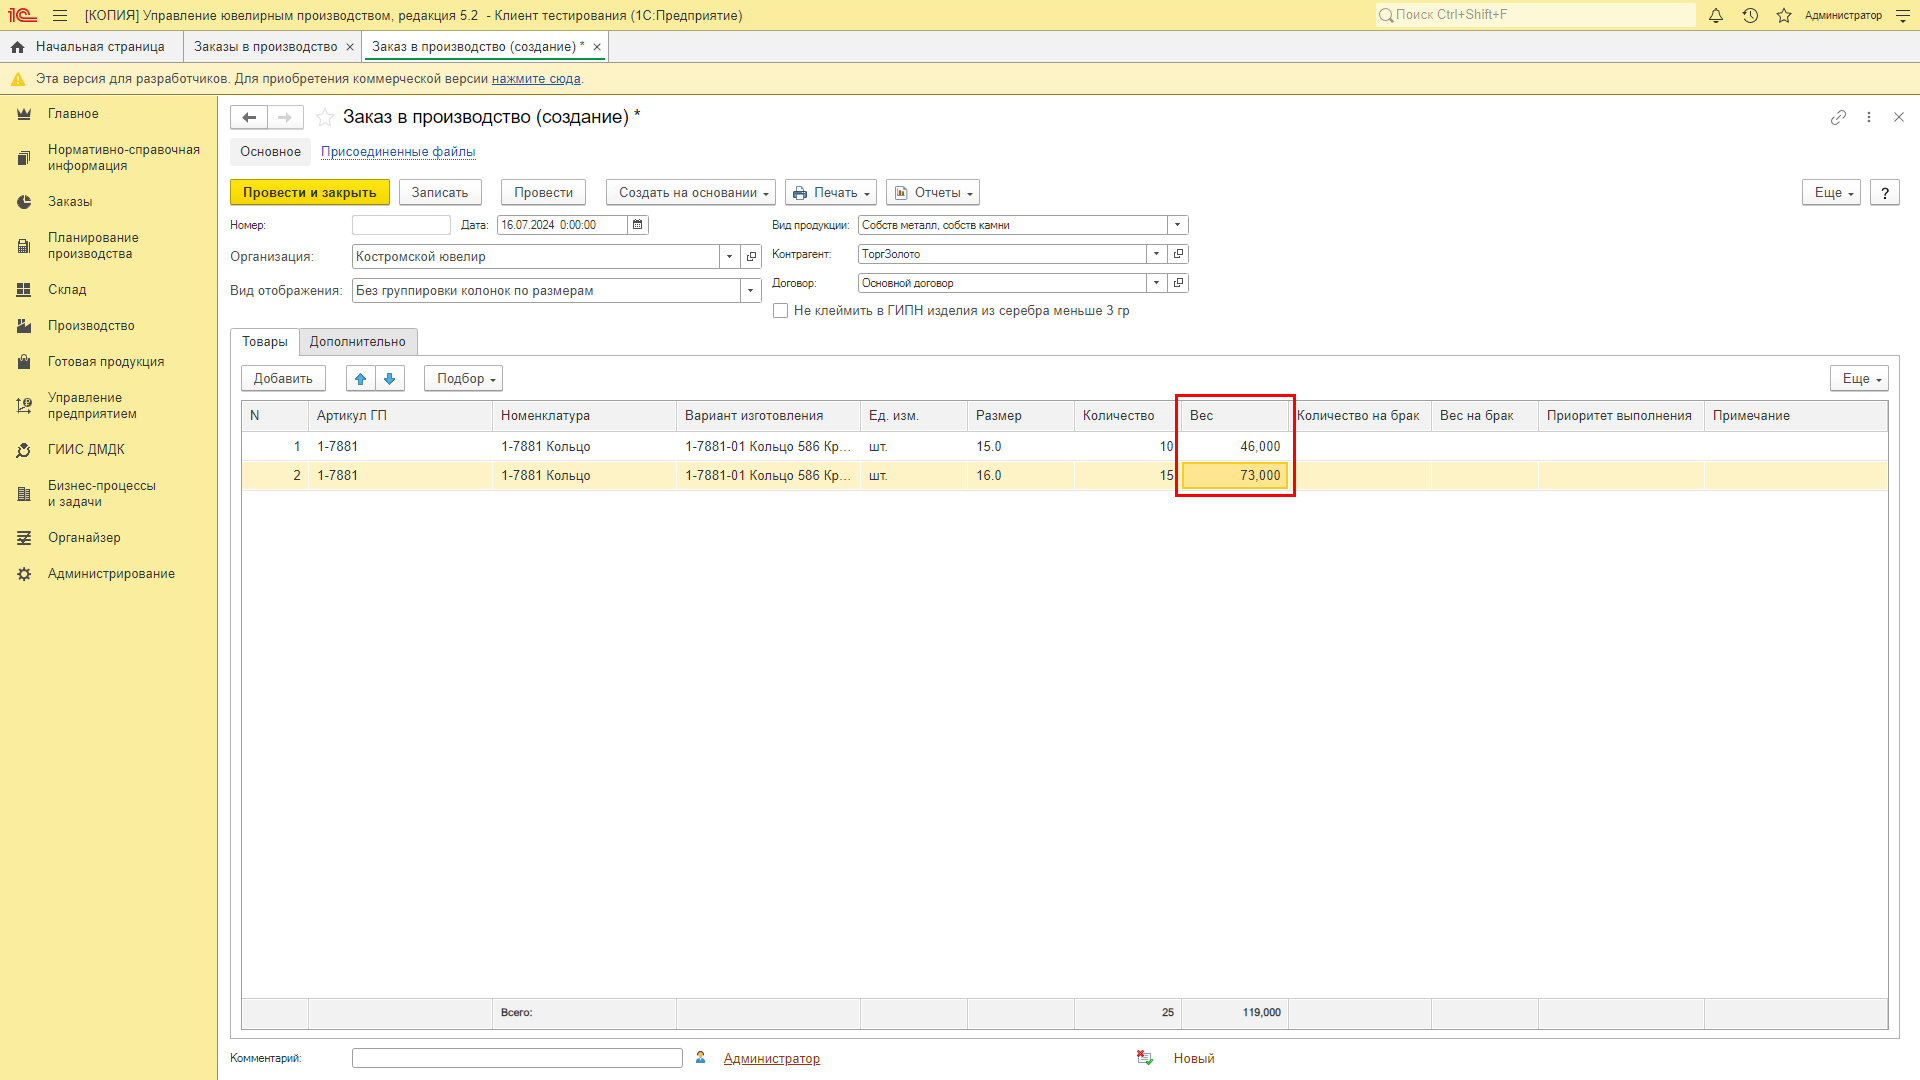
Task: Click Записать button
Action: (x=440, y=192)
